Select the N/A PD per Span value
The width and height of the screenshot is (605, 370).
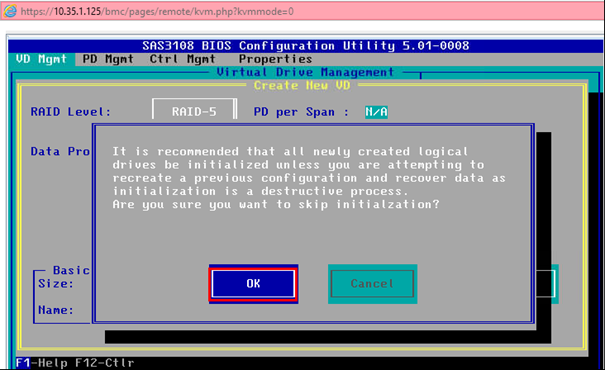(376, 112)
